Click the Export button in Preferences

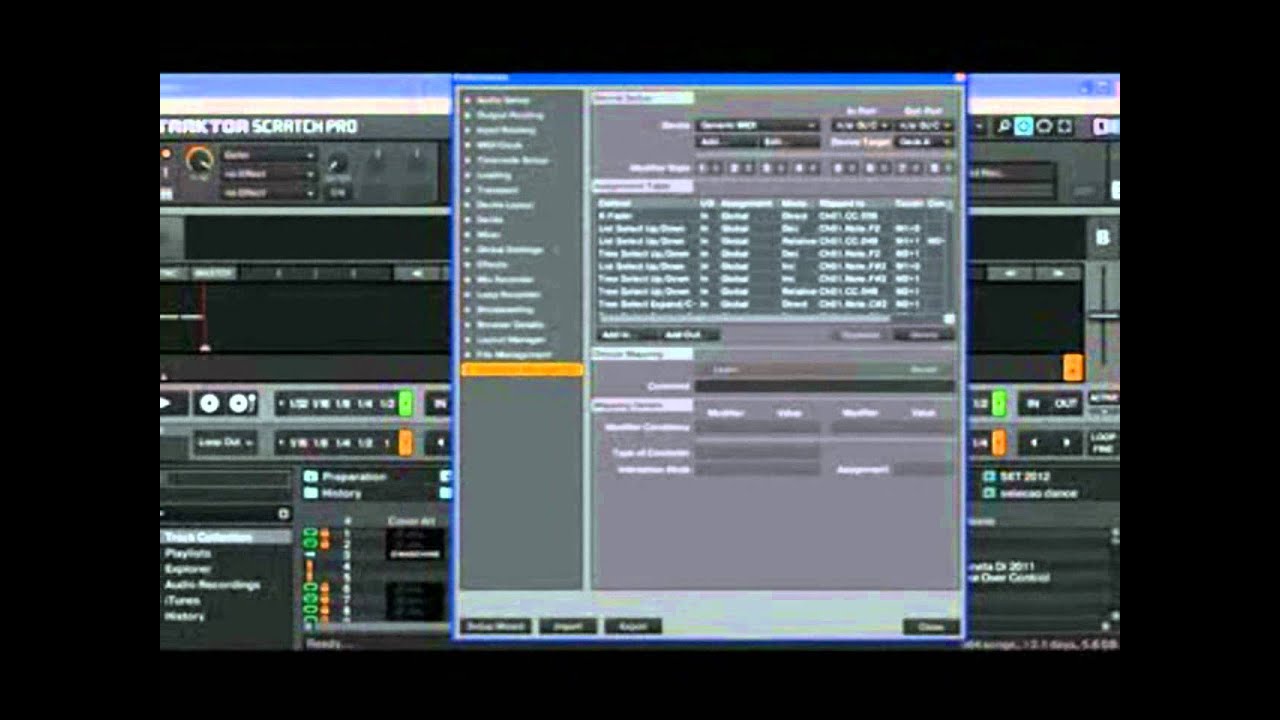(632, 626)
